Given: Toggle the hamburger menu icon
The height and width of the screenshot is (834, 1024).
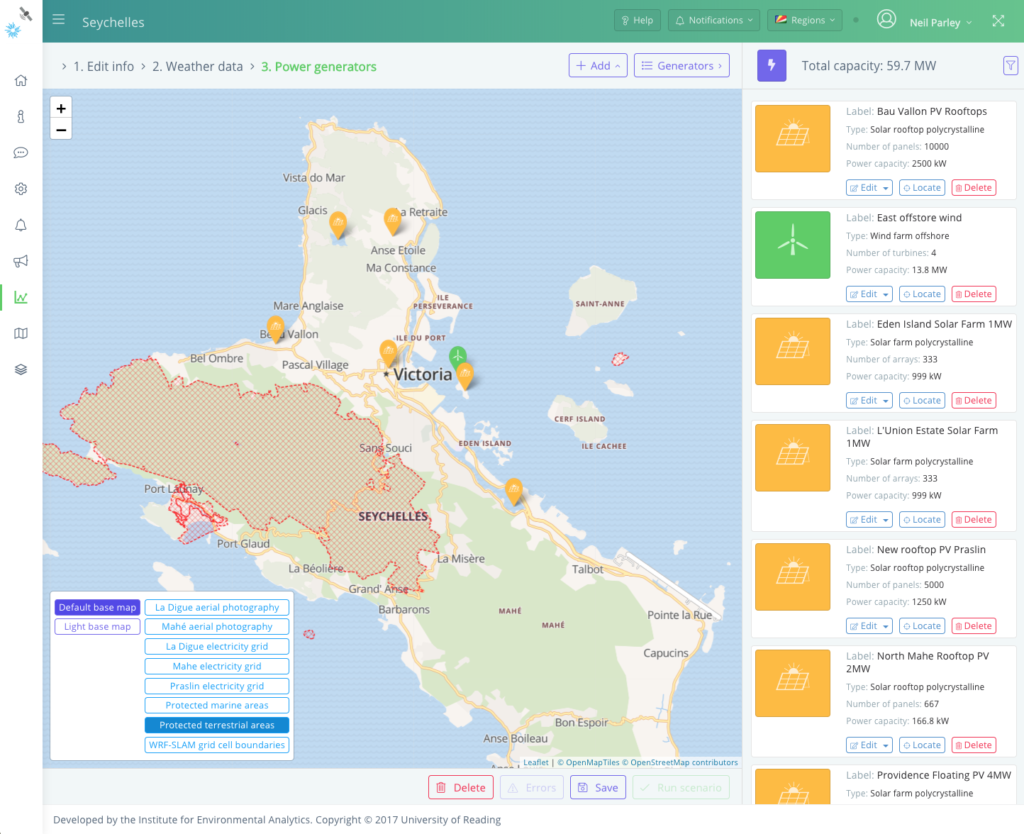Looking at the screenshot, I should point(59,21).
